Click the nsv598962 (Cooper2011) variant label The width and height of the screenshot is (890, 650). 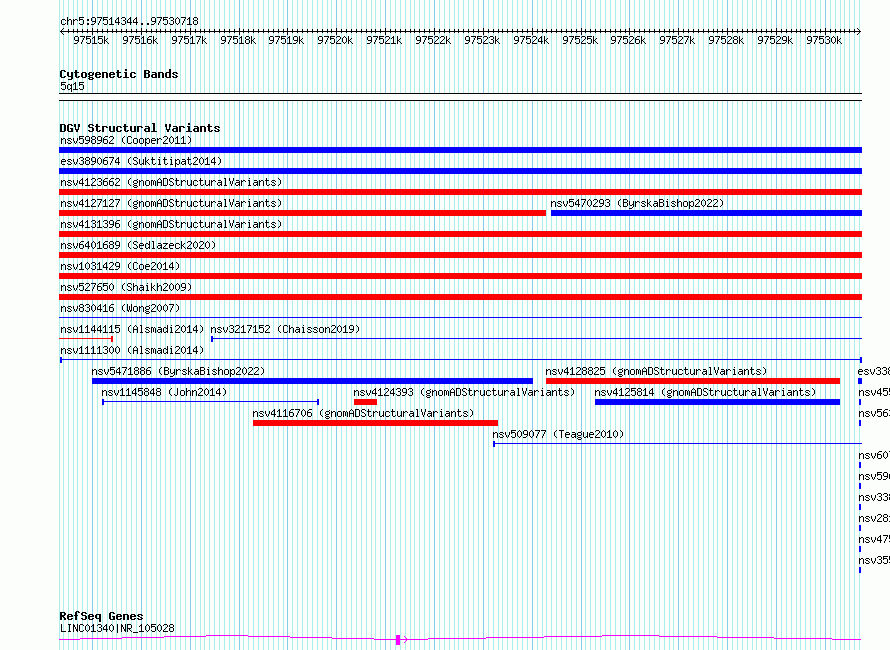pyautogui.click(x=126, y=140)
